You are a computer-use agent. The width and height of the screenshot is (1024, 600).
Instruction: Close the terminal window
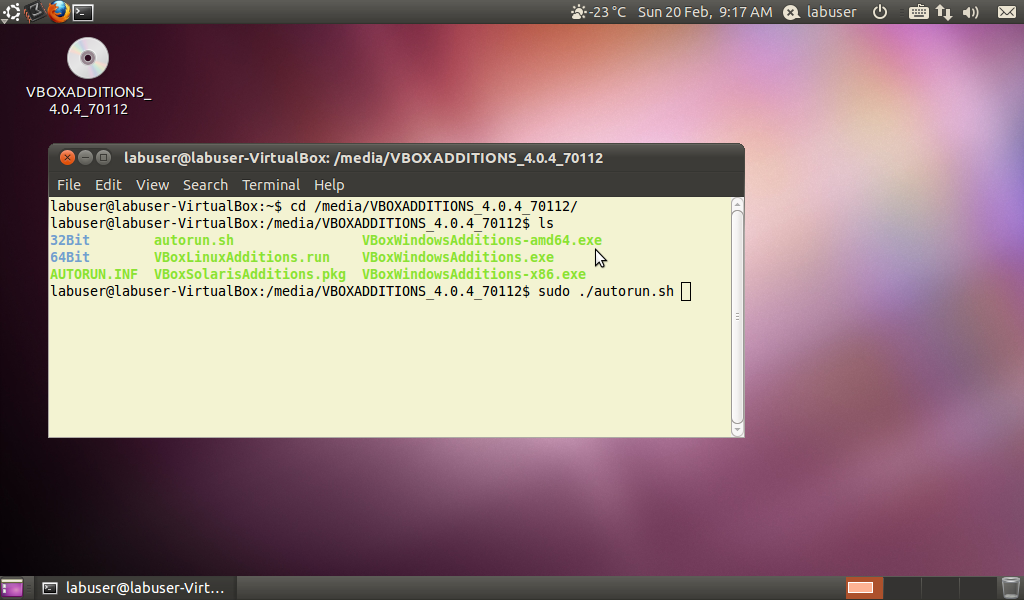(67, 157)
